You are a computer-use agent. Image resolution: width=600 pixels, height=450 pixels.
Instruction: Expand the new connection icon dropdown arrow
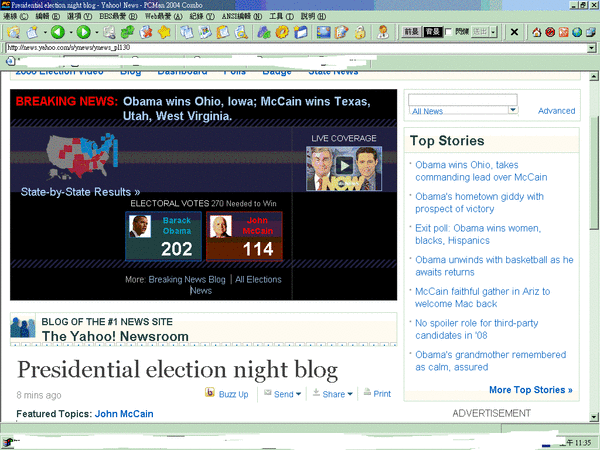(45, 32)
